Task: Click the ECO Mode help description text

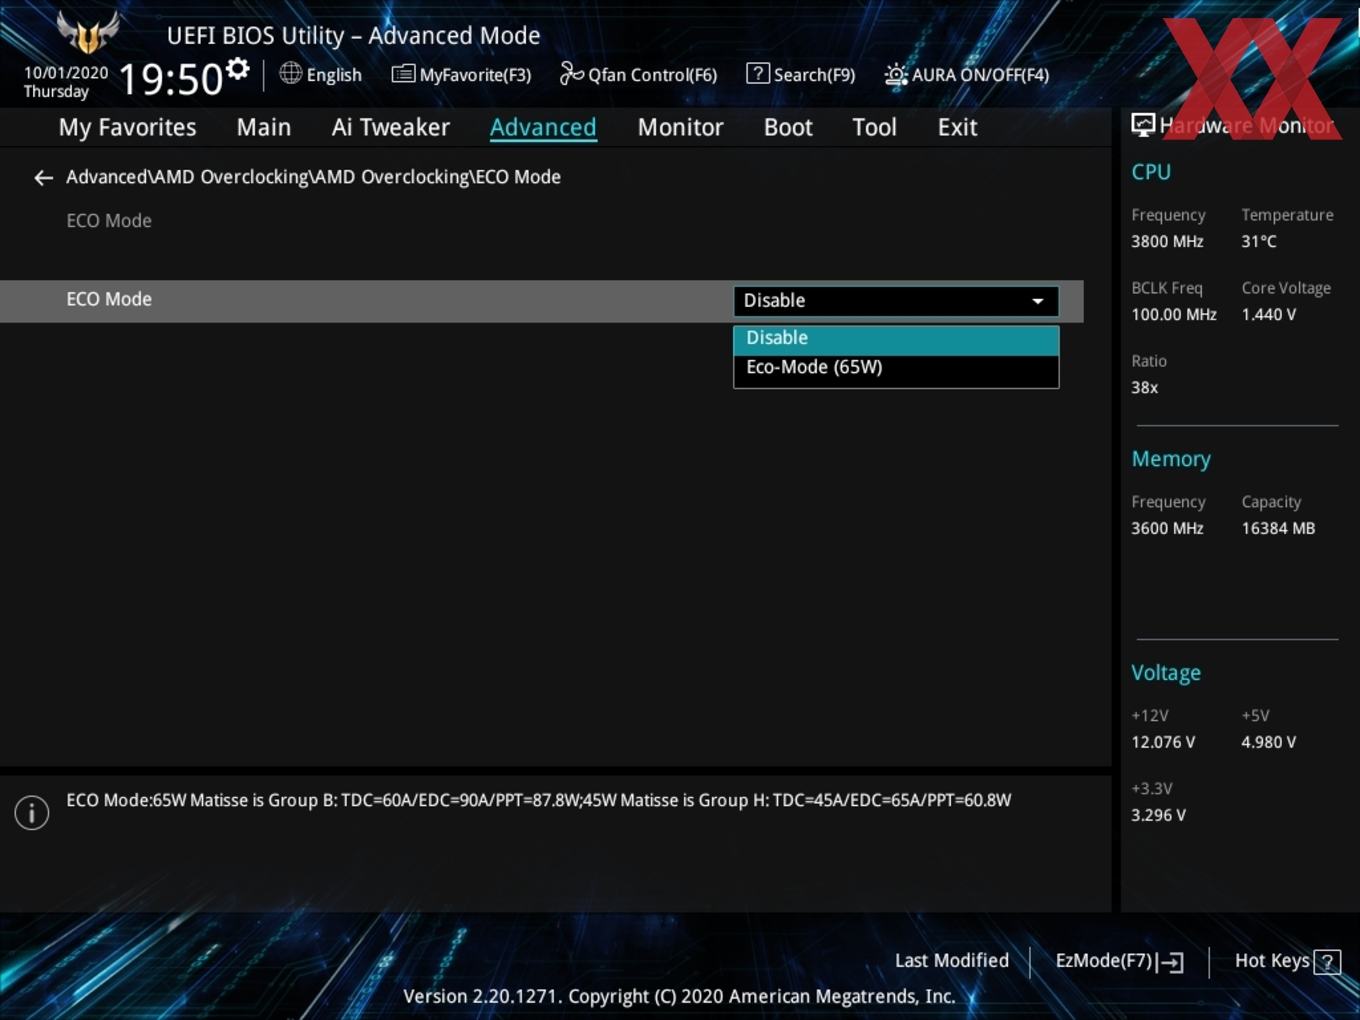Action: (x=539, y=800)
